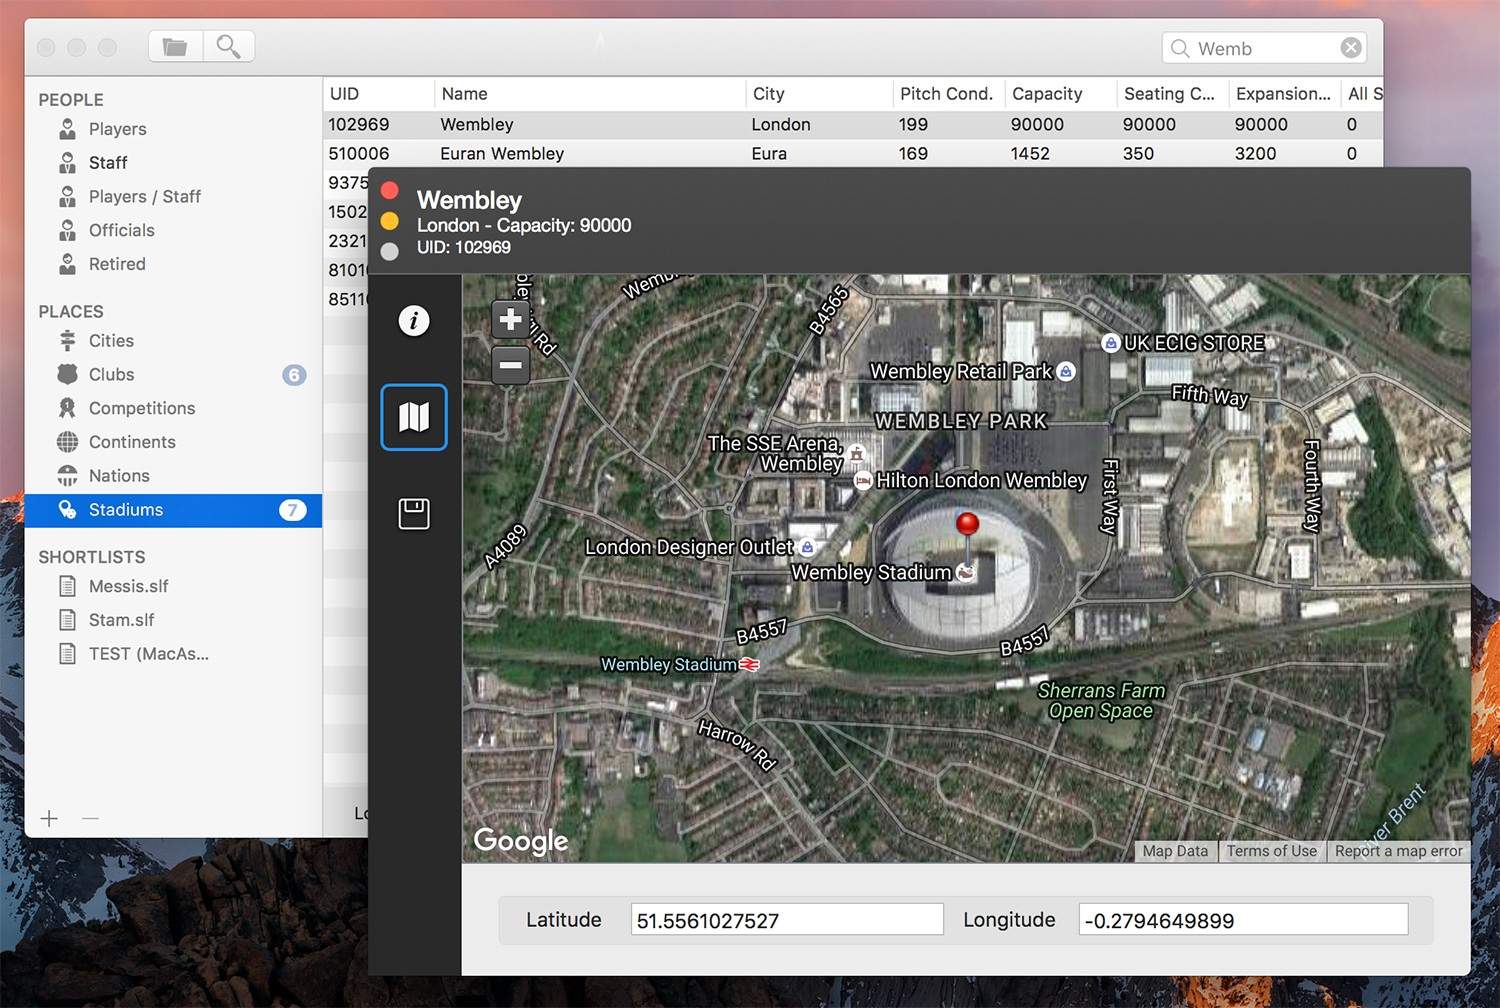Click the magnifier search toolbar icon

coord(229,47)
